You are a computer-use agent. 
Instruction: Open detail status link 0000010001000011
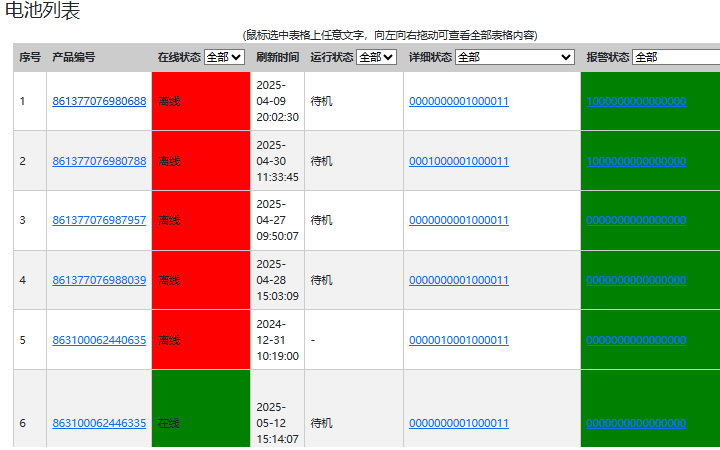pos(459,340)
